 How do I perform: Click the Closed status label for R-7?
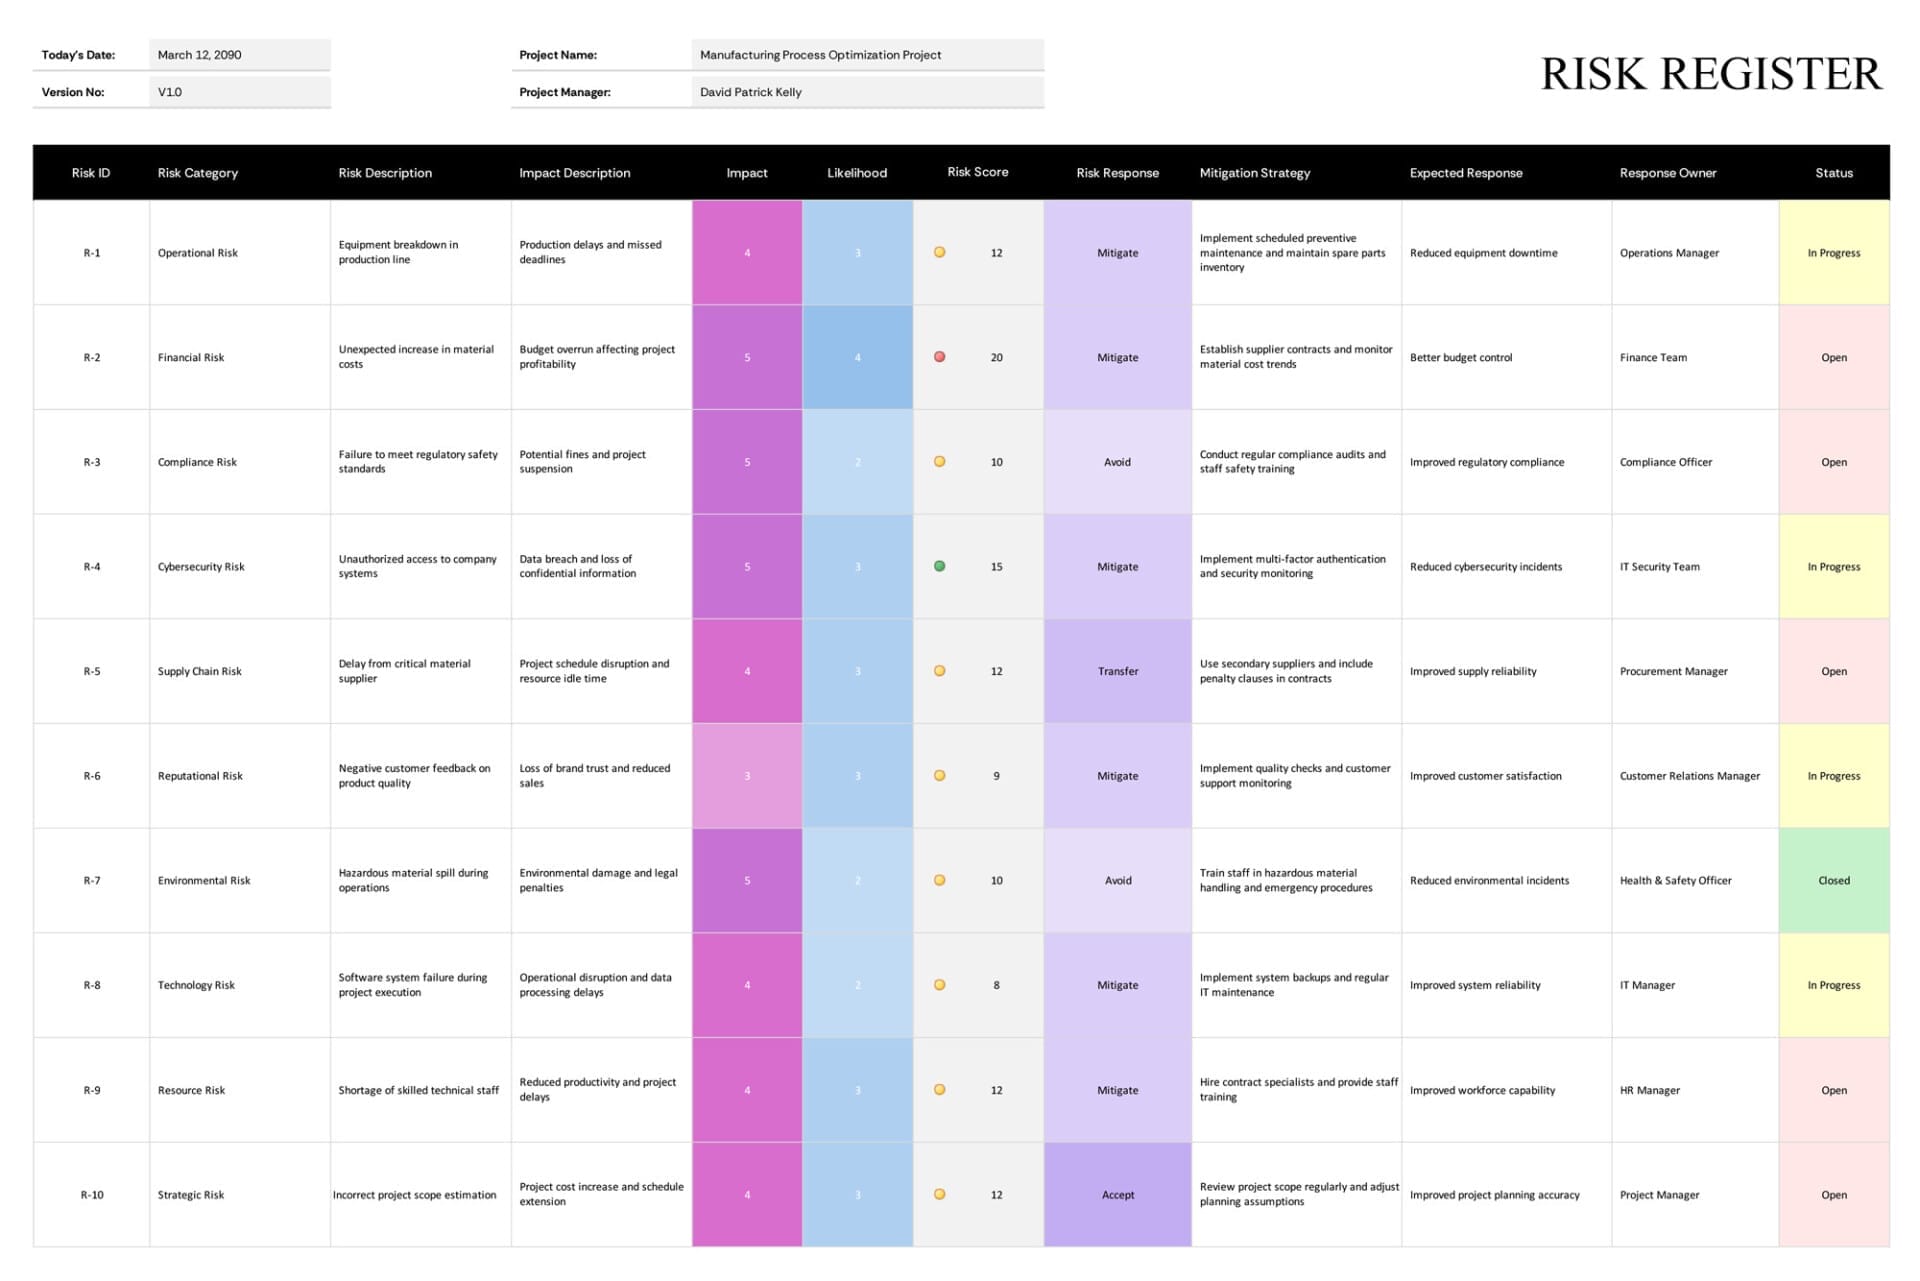click(1834, 880)
